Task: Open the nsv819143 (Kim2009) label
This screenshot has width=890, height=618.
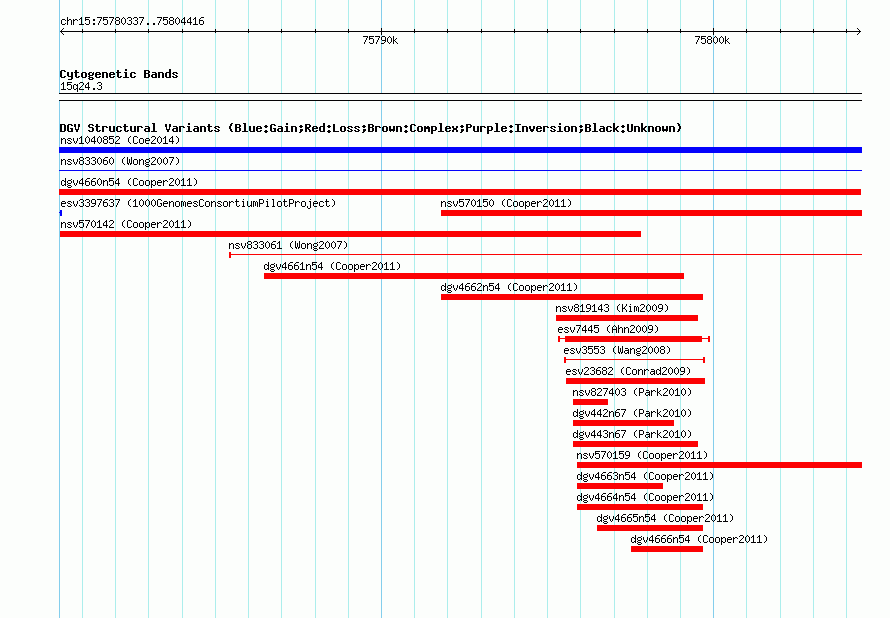Action: click(x=612, y=308)
